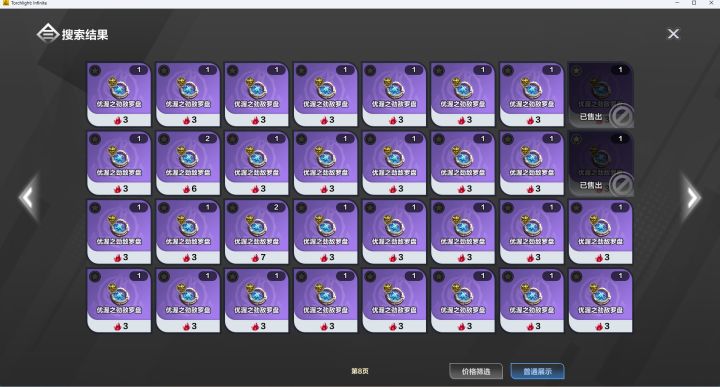
Task: Click the 搜索结果 heading logo icon
Action: coord(47,34)
